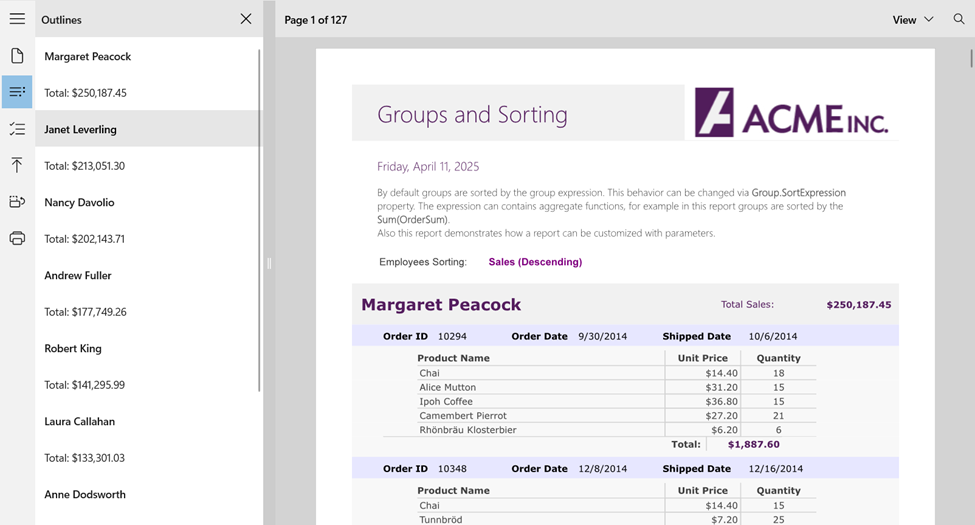The width and height of the screenshot is (975, 525).
Task: Open Laura Callahan outline entry
Action: click(x=80, y=421)
